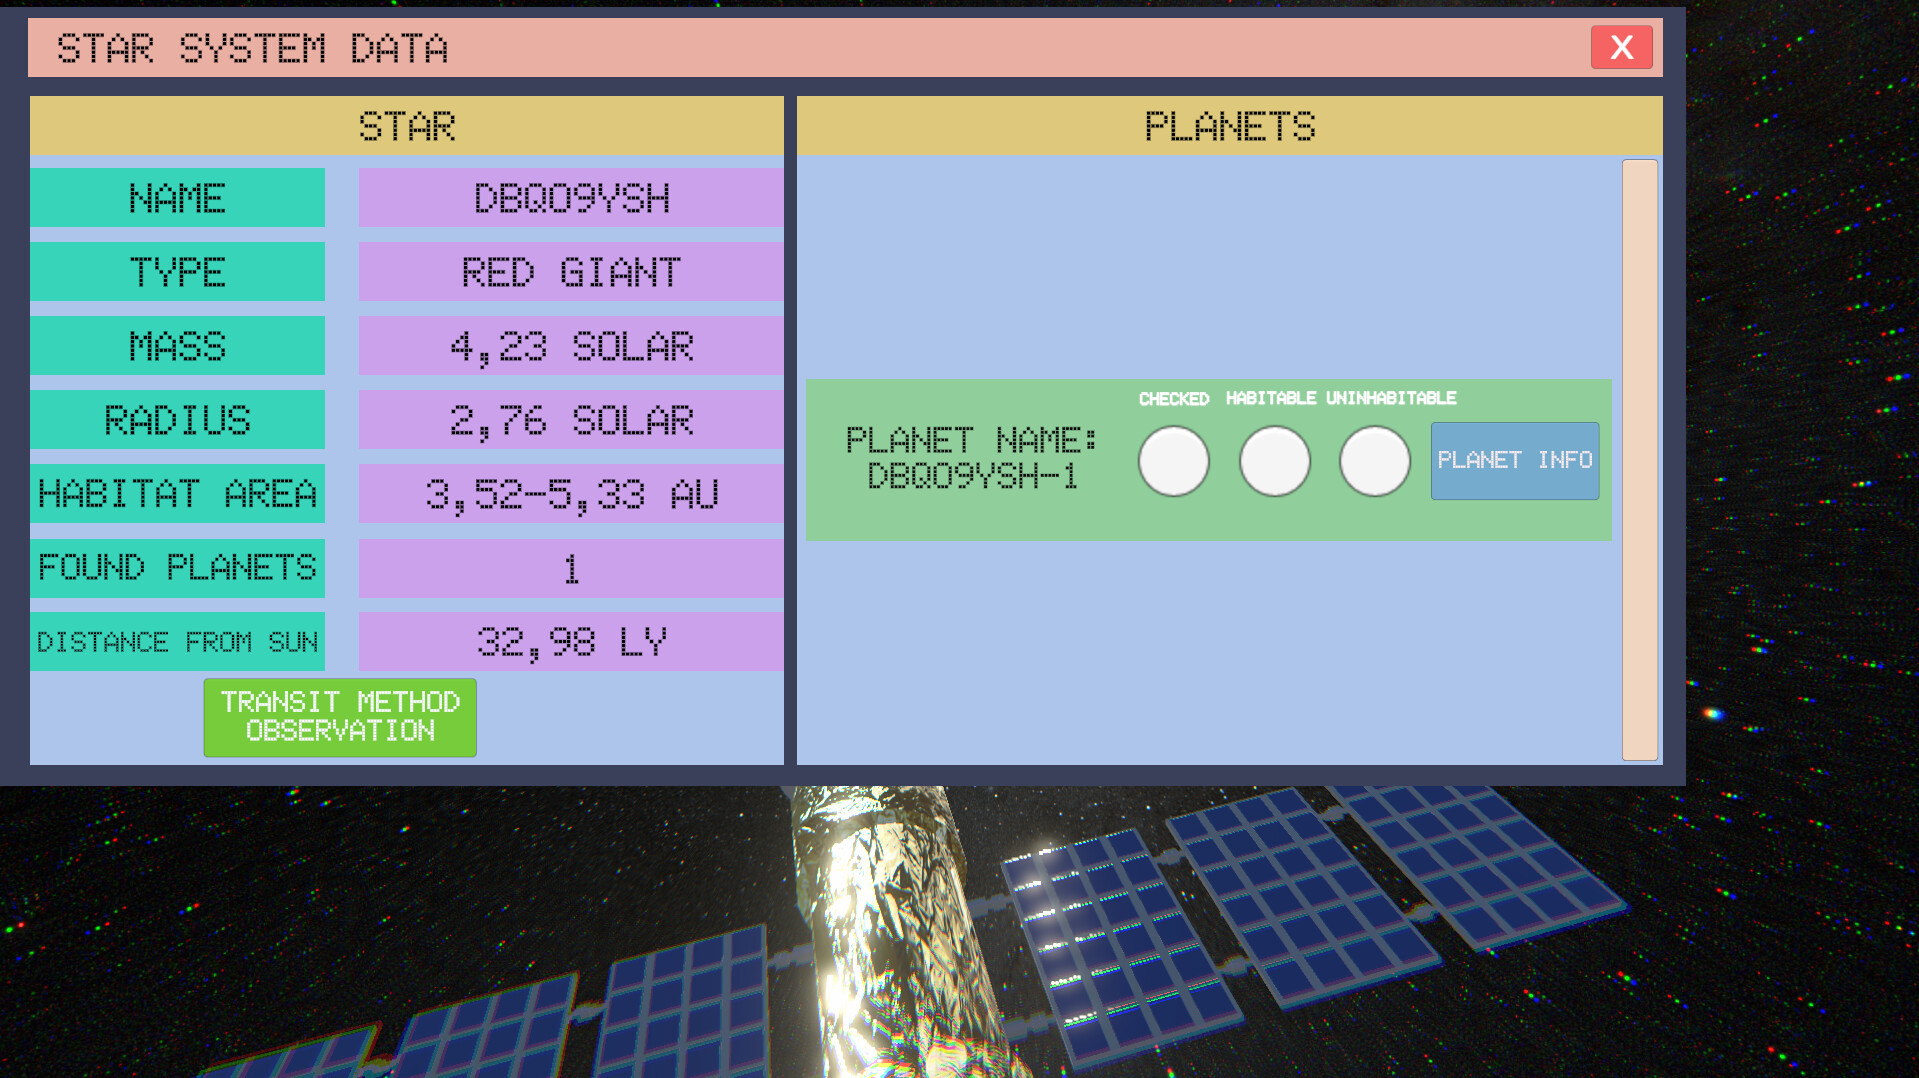Select the TYPE row showing RED GIANT
Screen dimensions: 1919x1078
point(569,271)
